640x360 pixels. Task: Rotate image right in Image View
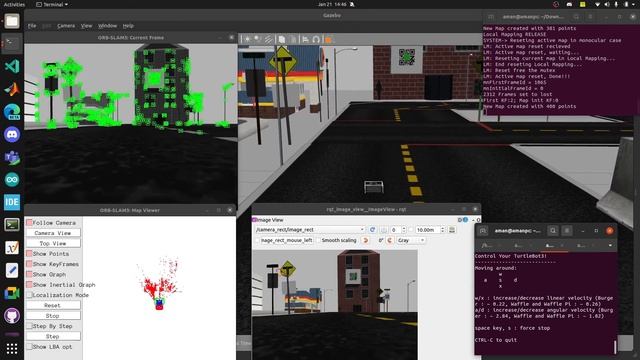coord(389,240)
